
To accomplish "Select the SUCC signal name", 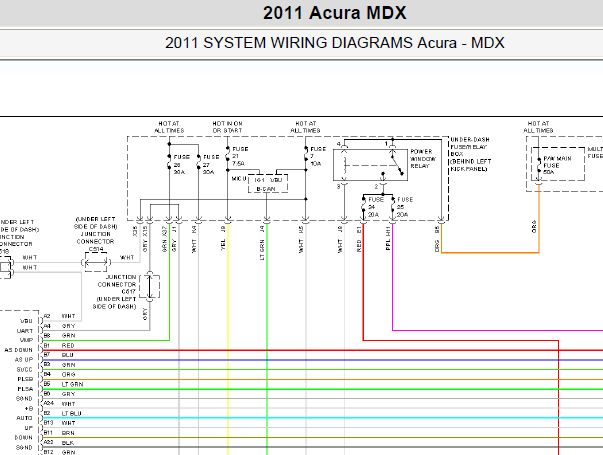I will click(x=25, y=370).
